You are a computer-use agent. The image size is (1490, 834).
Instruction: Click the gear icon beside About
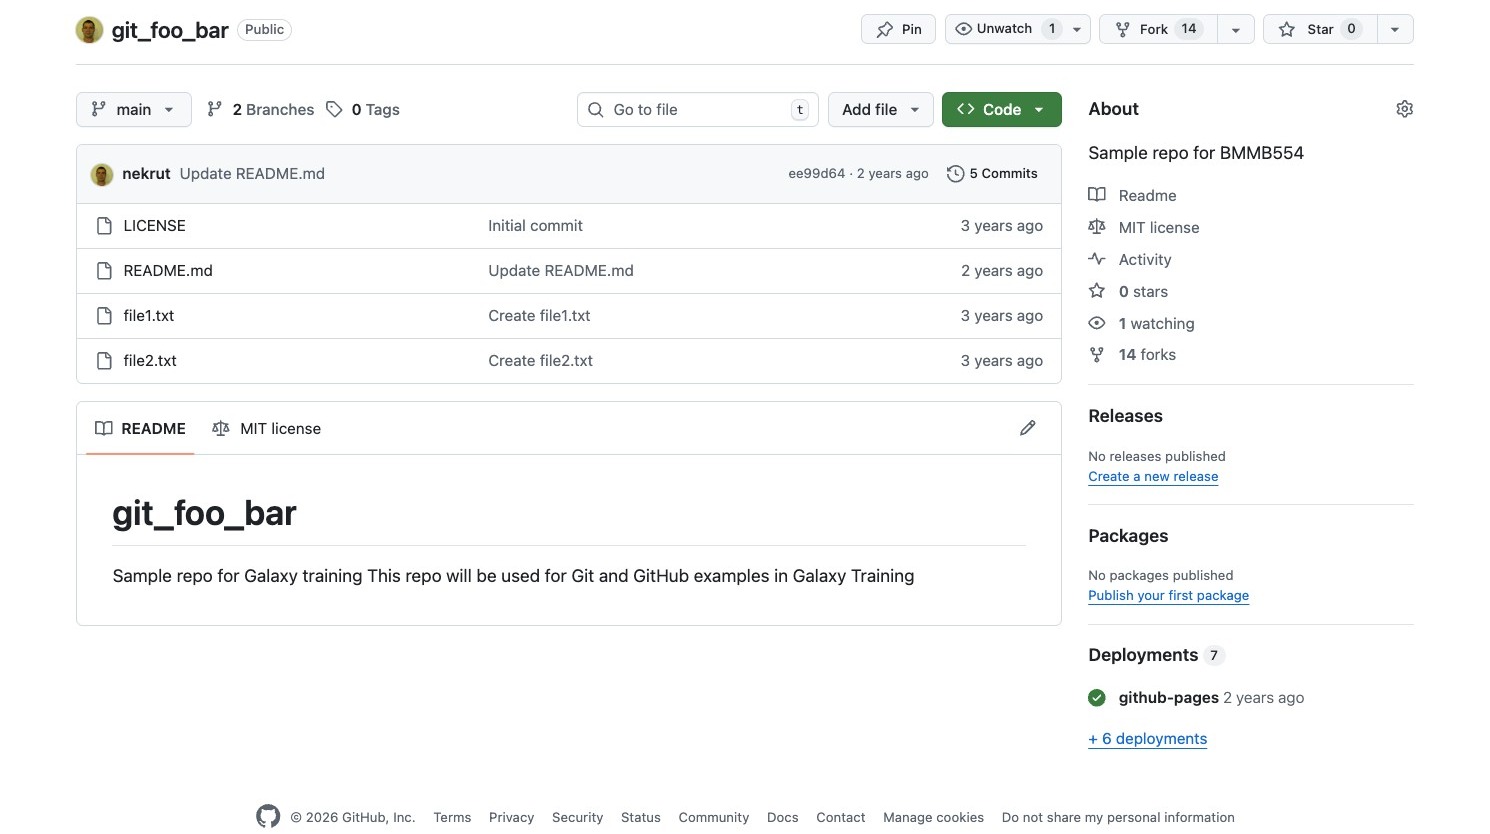pos(1404,109)
